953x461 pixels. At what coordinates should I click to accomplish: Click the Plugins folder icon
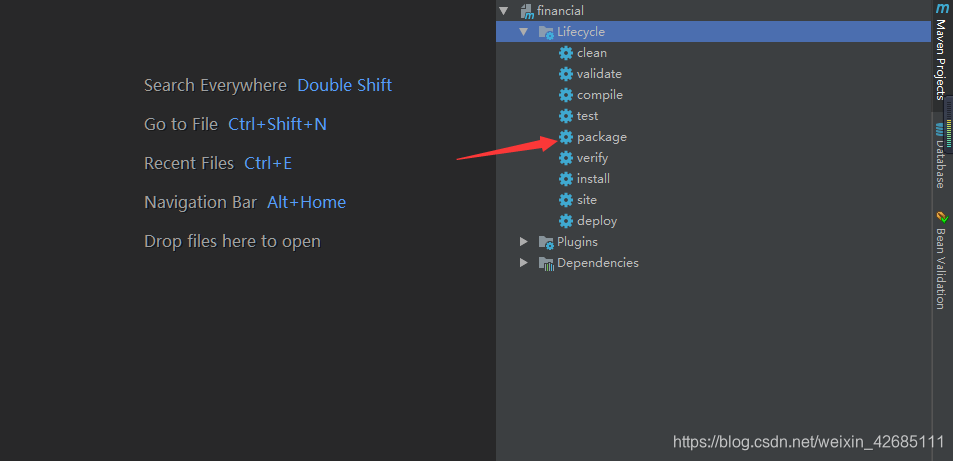(x=546, y=242)
